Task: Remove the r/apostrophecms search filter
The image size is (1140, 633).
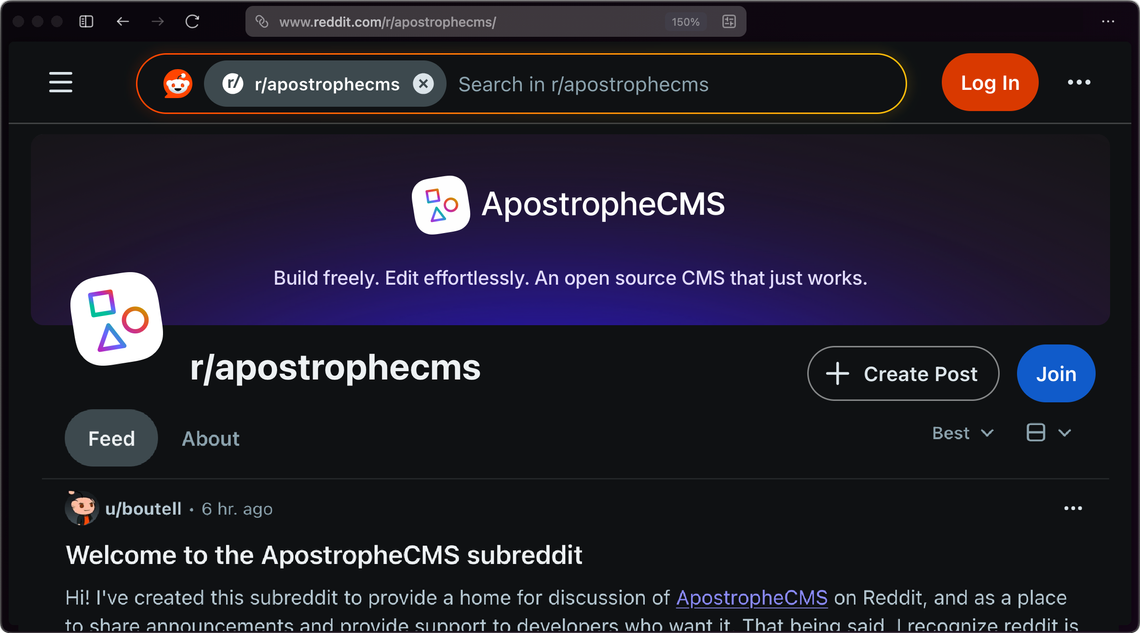Action: (423, 84)
